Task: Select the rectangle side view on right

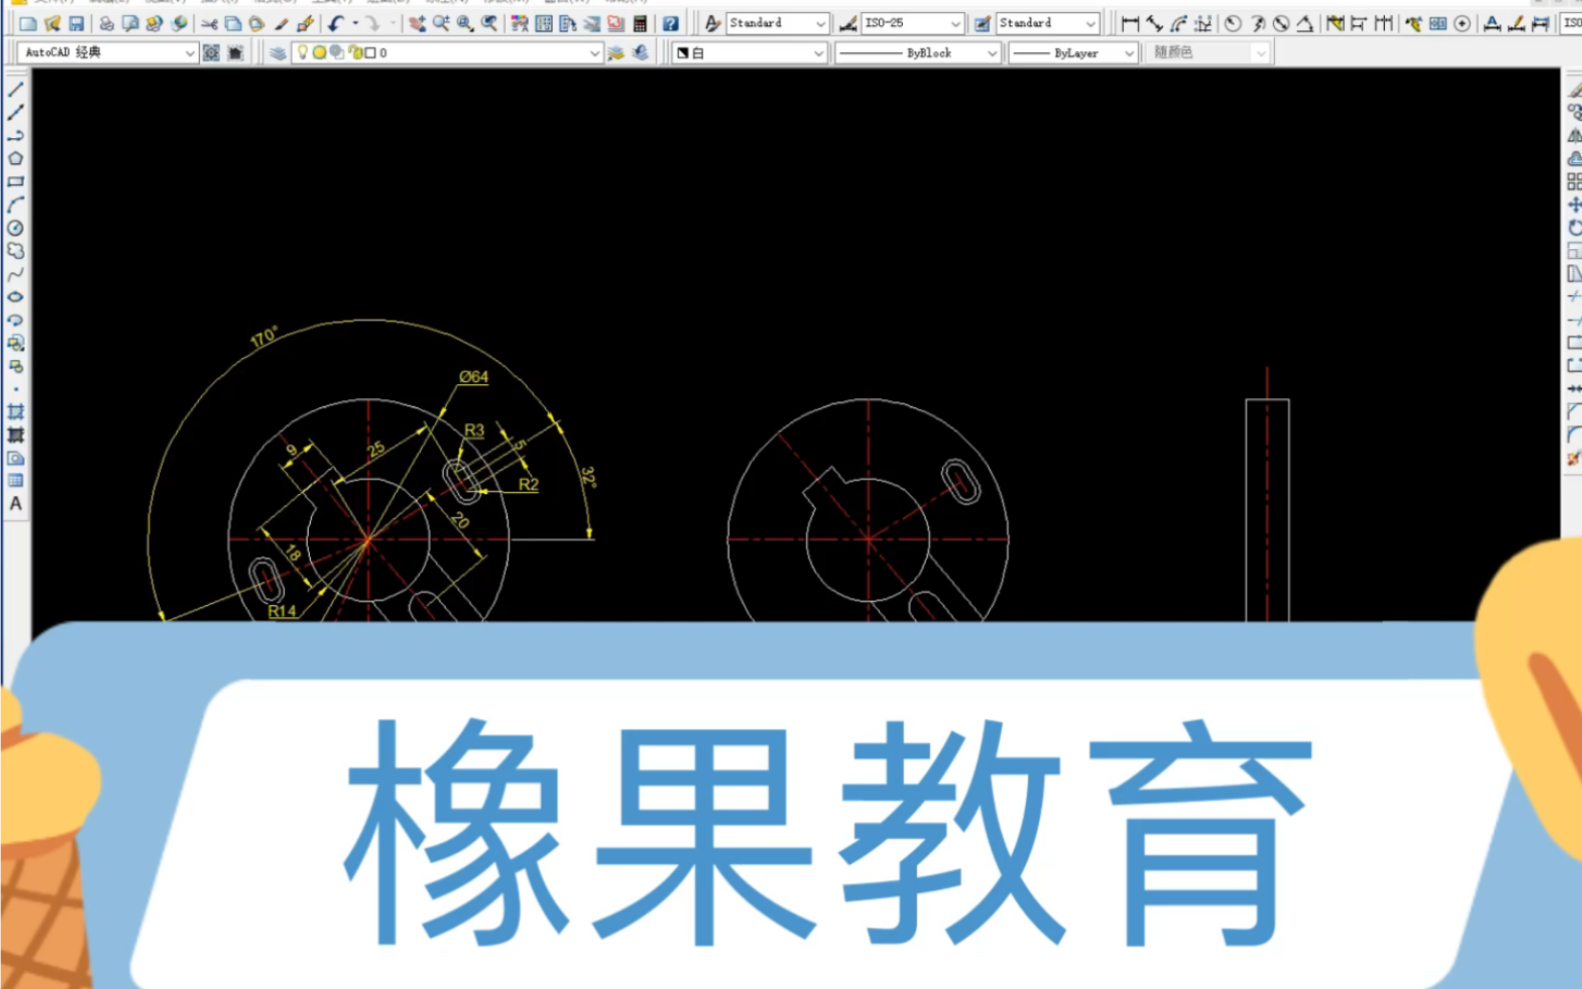Action: (x=1267, y=510)
